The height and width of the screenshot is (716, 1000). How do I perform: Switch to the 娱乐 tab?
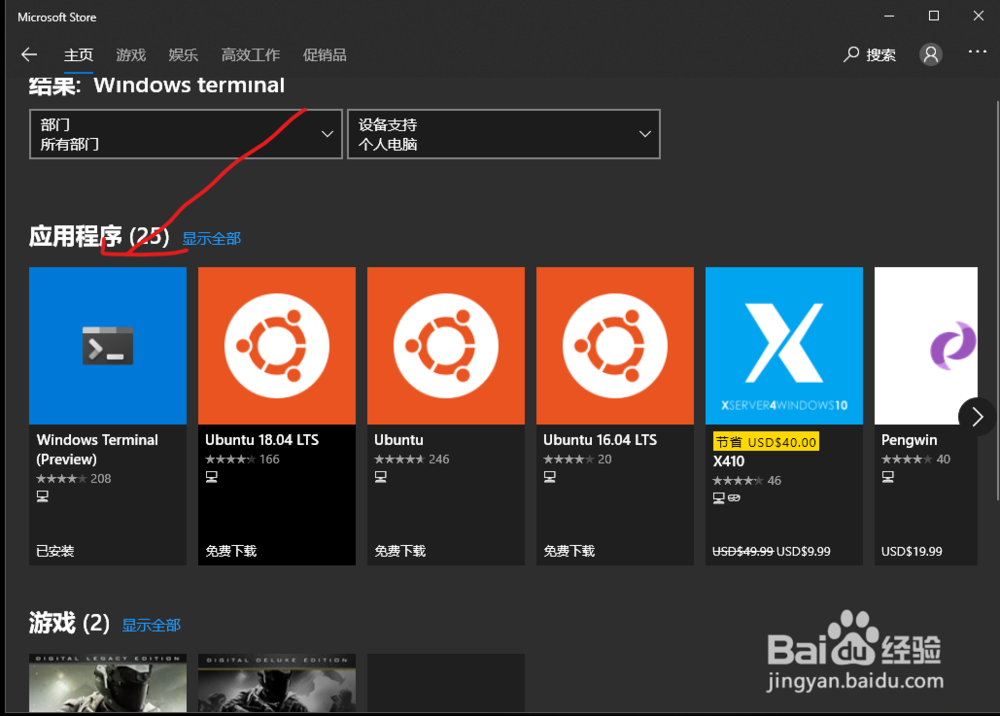(183, 55)
